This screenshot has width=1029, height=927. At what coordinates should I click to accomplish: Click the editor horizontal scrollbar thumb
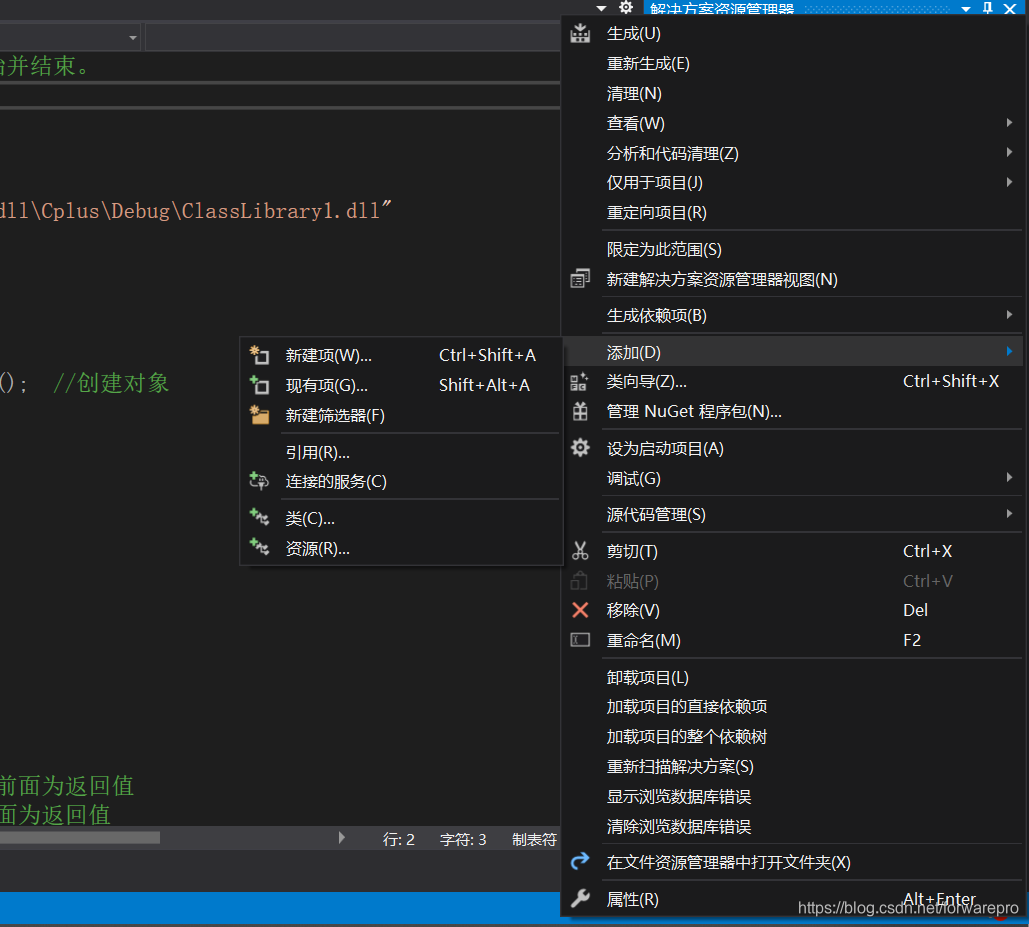tap(79, 837)
